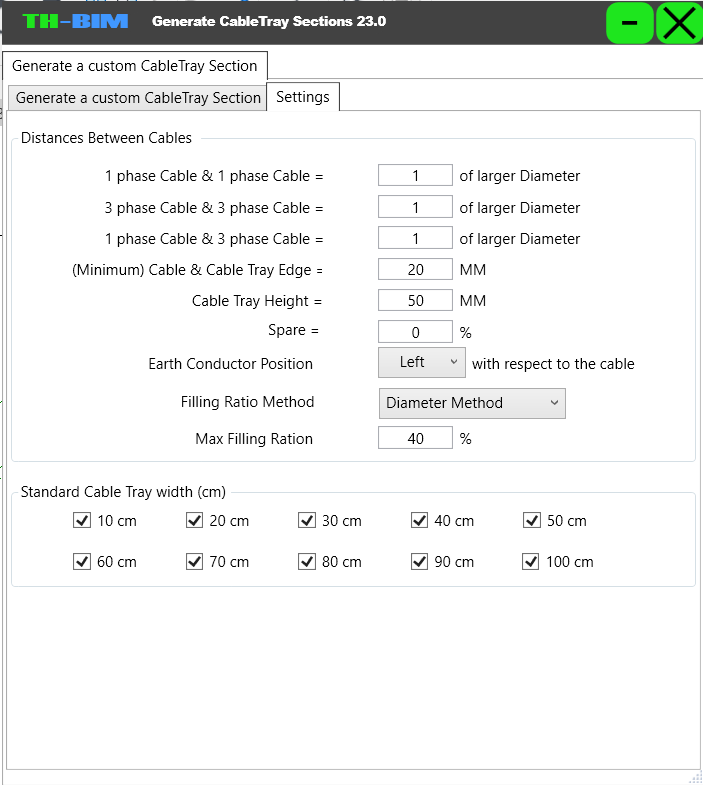The height and width of the screenshot is (785, 703).
Task: Open the Earth Conductor Position dropdown
Action: click(422, 362)
